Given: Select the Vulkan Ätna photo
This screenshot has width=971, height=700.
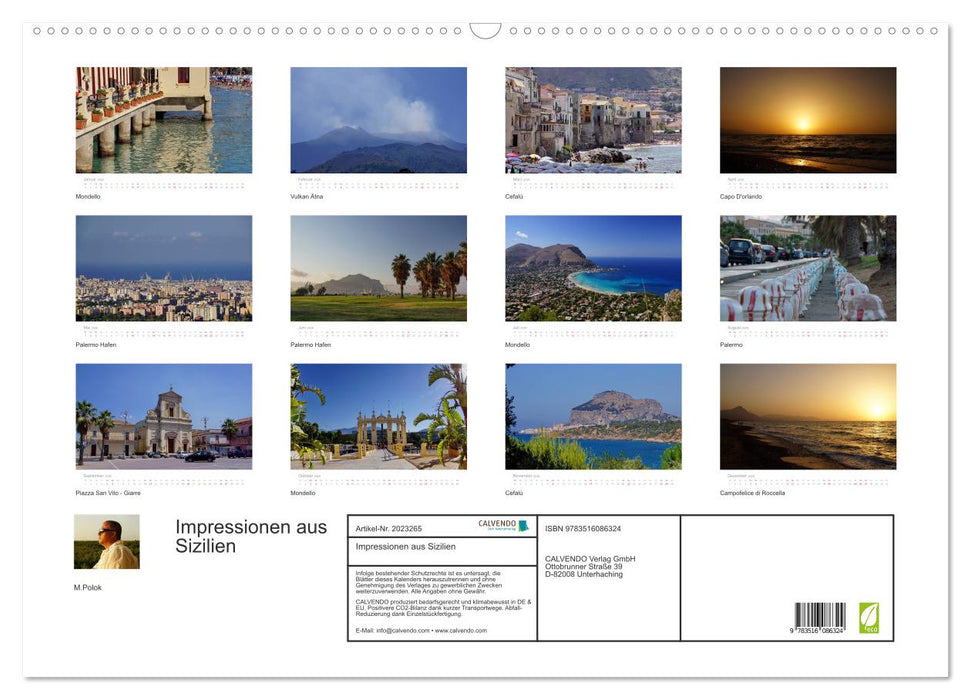Looking at the screenshot, I should [x=377, y=118].
